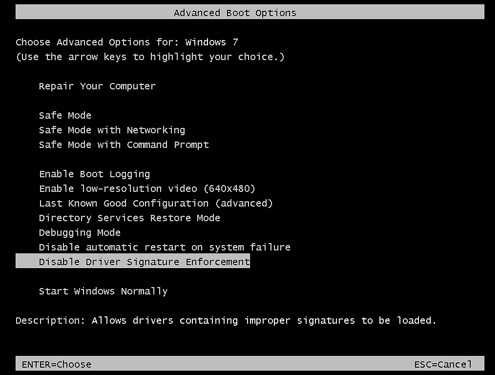Pick Safe Mode with Command Prompt

click(124, 145)
